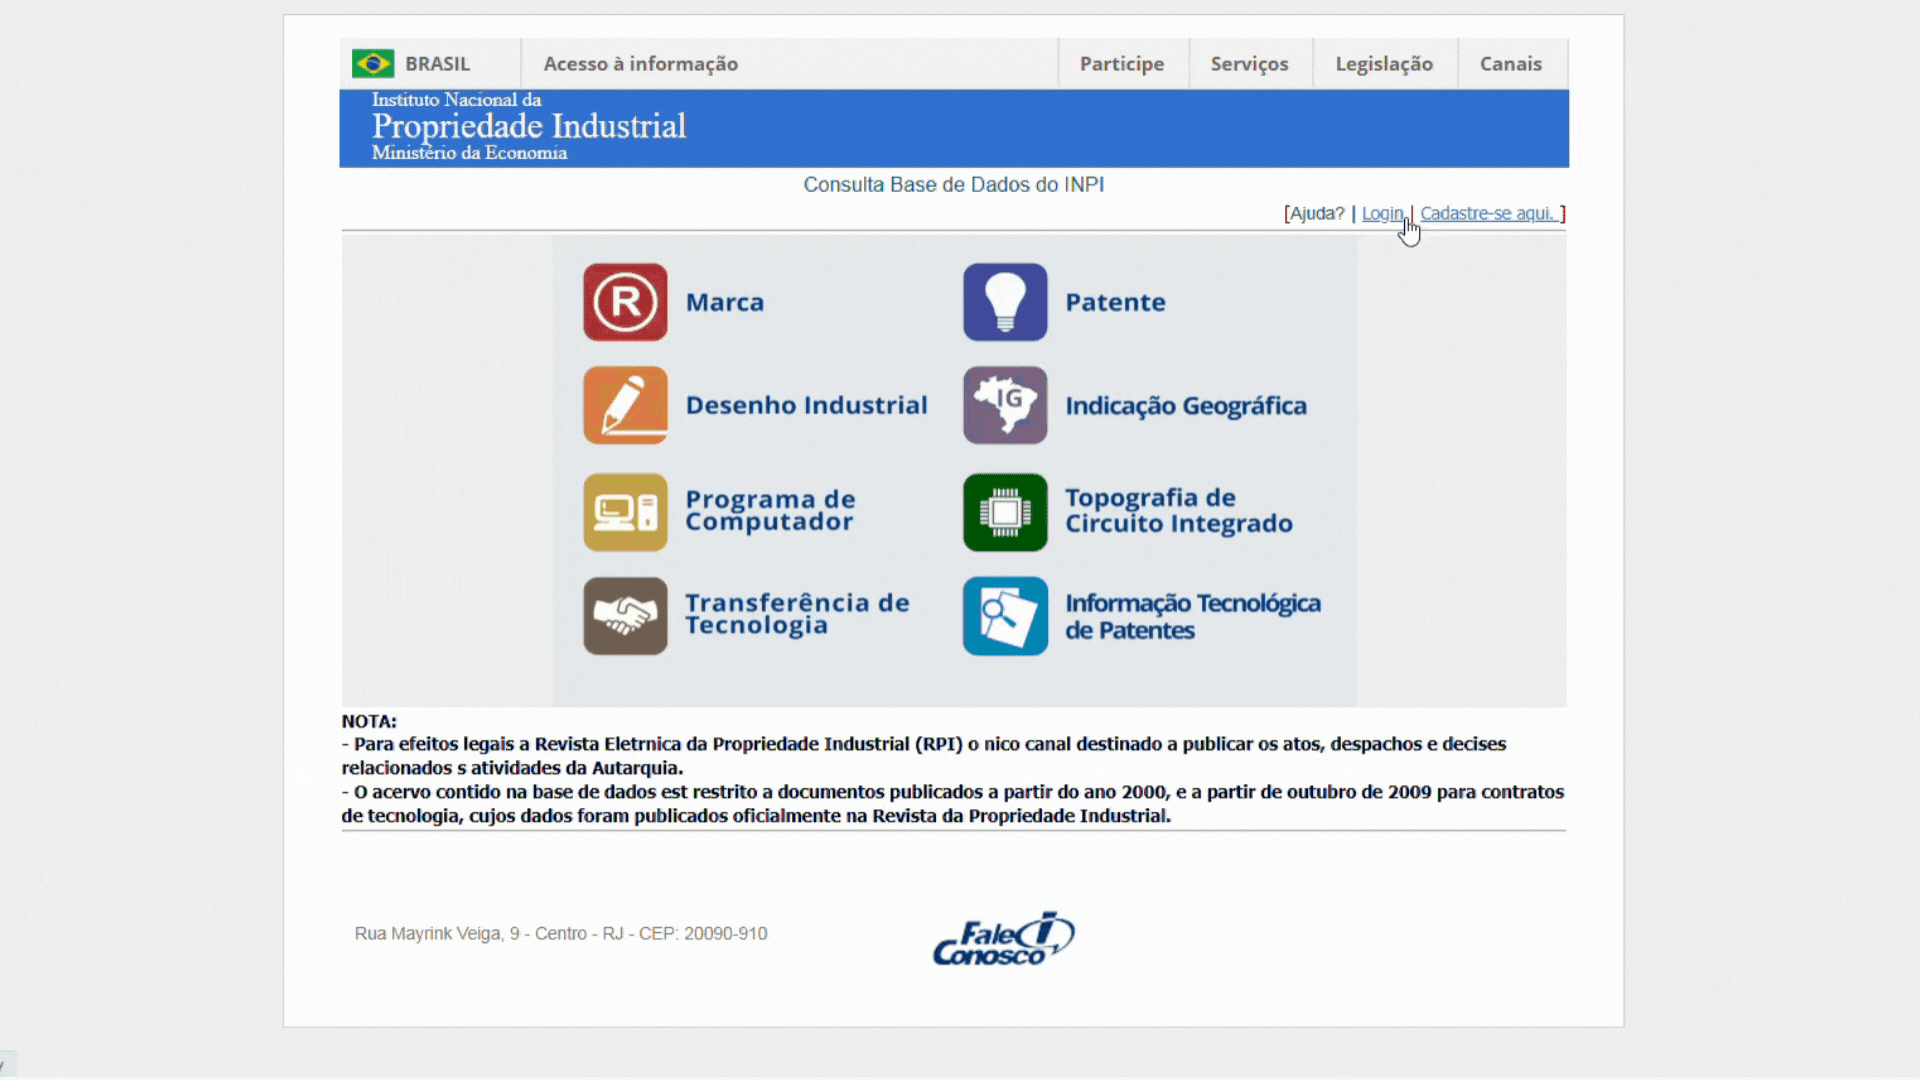Open the Fale Conosco logo
Viewport: 1920px width, 1080px height.
1003,938
